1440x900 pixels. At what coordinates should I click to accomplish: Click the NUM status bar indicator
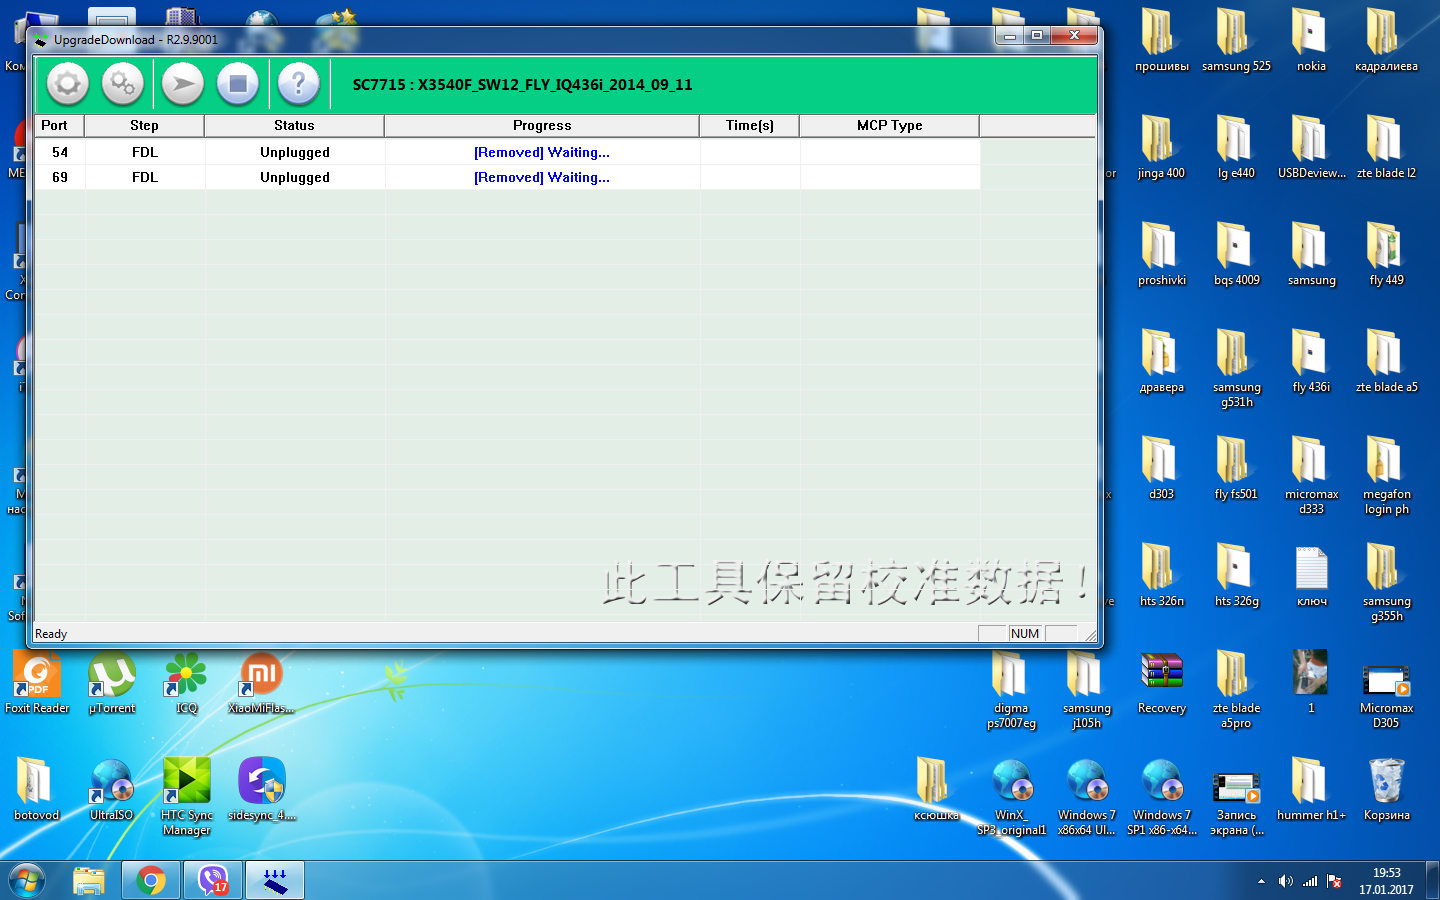[1025, 633]
